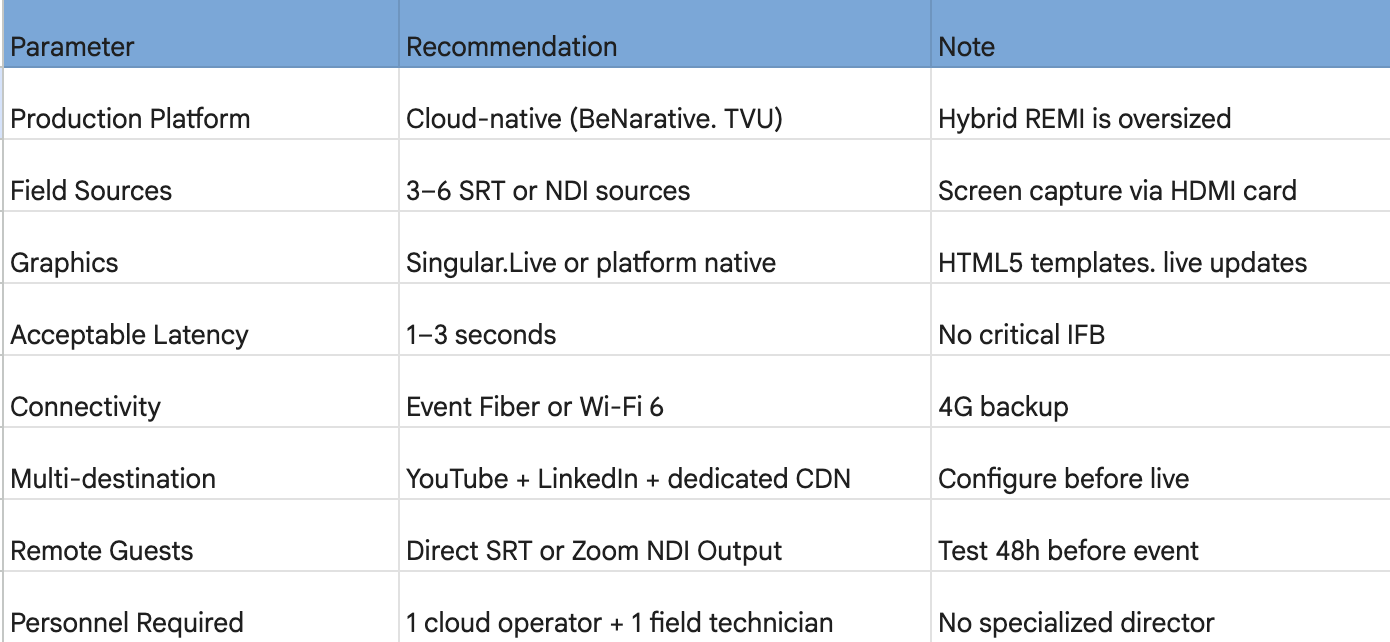Select the Cloud-native (BeNarative. TVU) cell

(x=665, y=104)
